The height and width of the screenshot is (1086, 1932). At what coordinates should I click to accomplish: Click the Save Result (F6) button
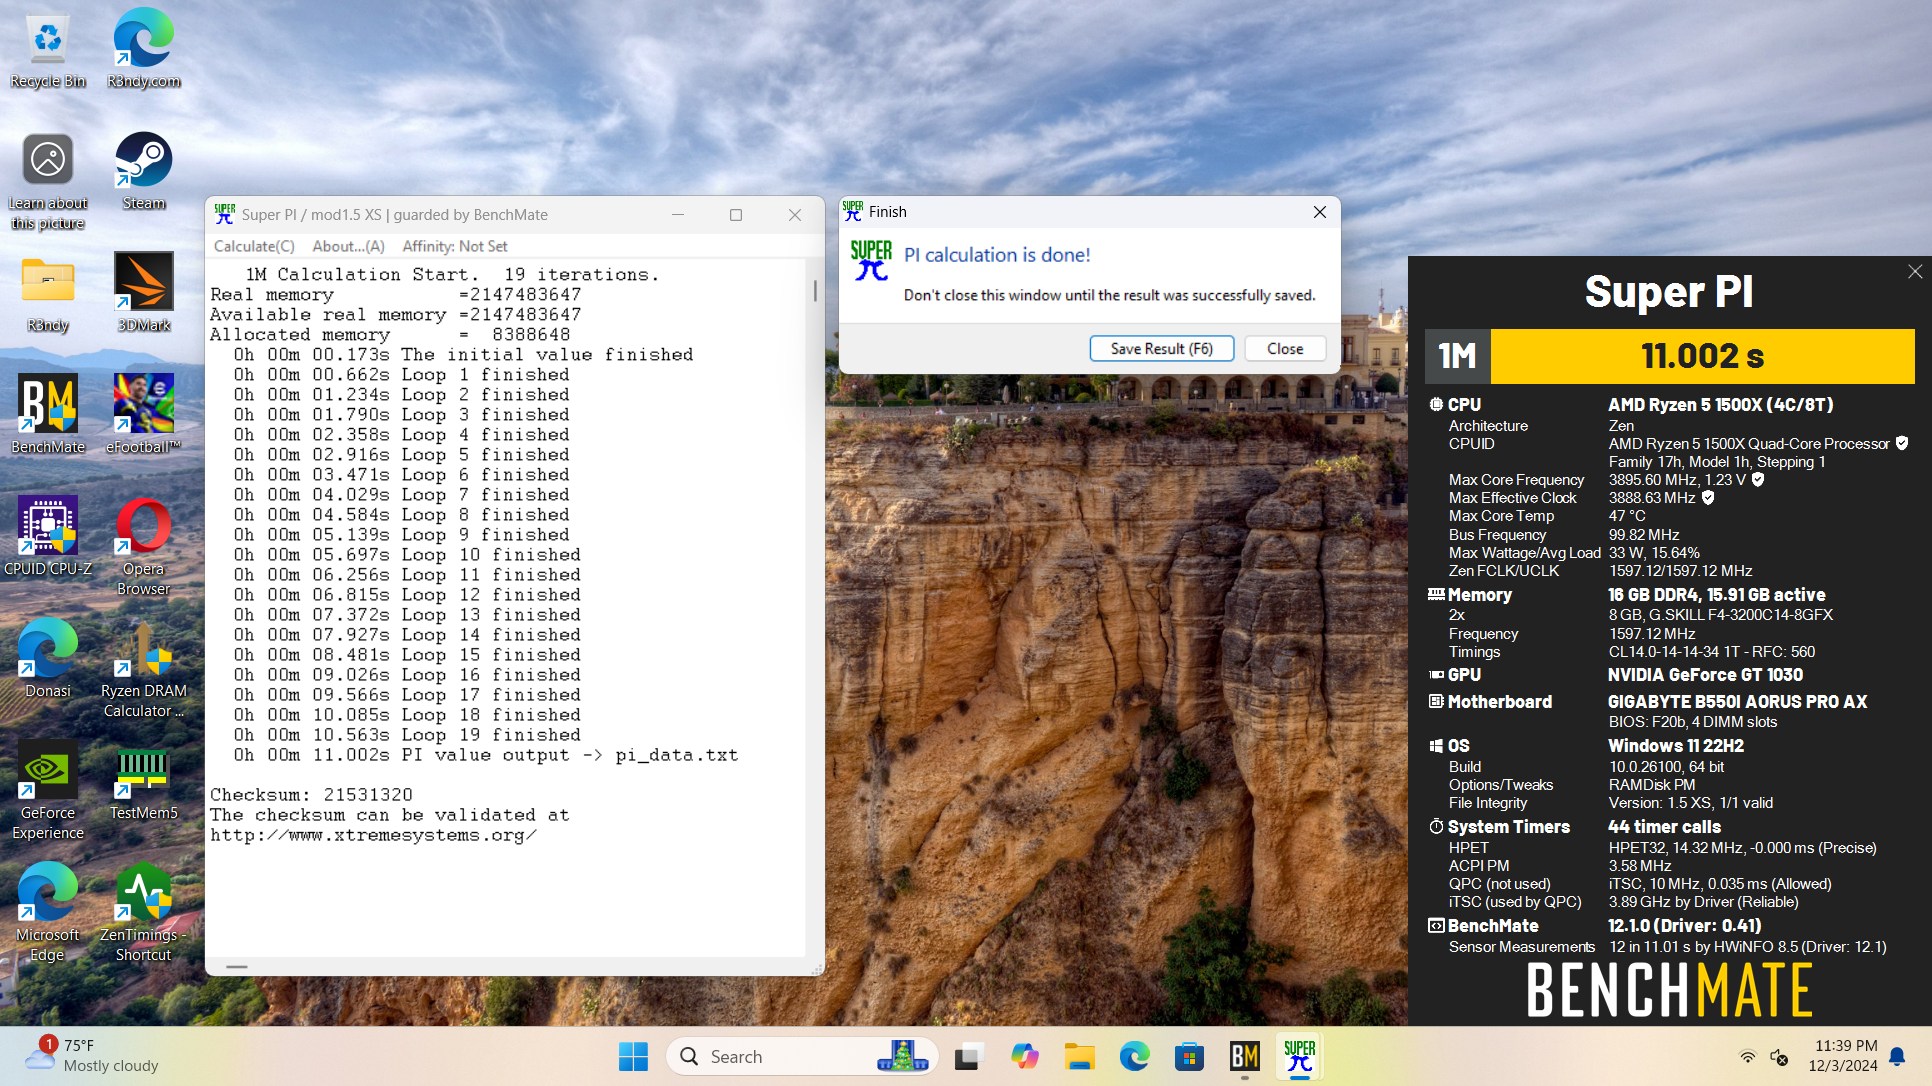(x=1161, y=348)
